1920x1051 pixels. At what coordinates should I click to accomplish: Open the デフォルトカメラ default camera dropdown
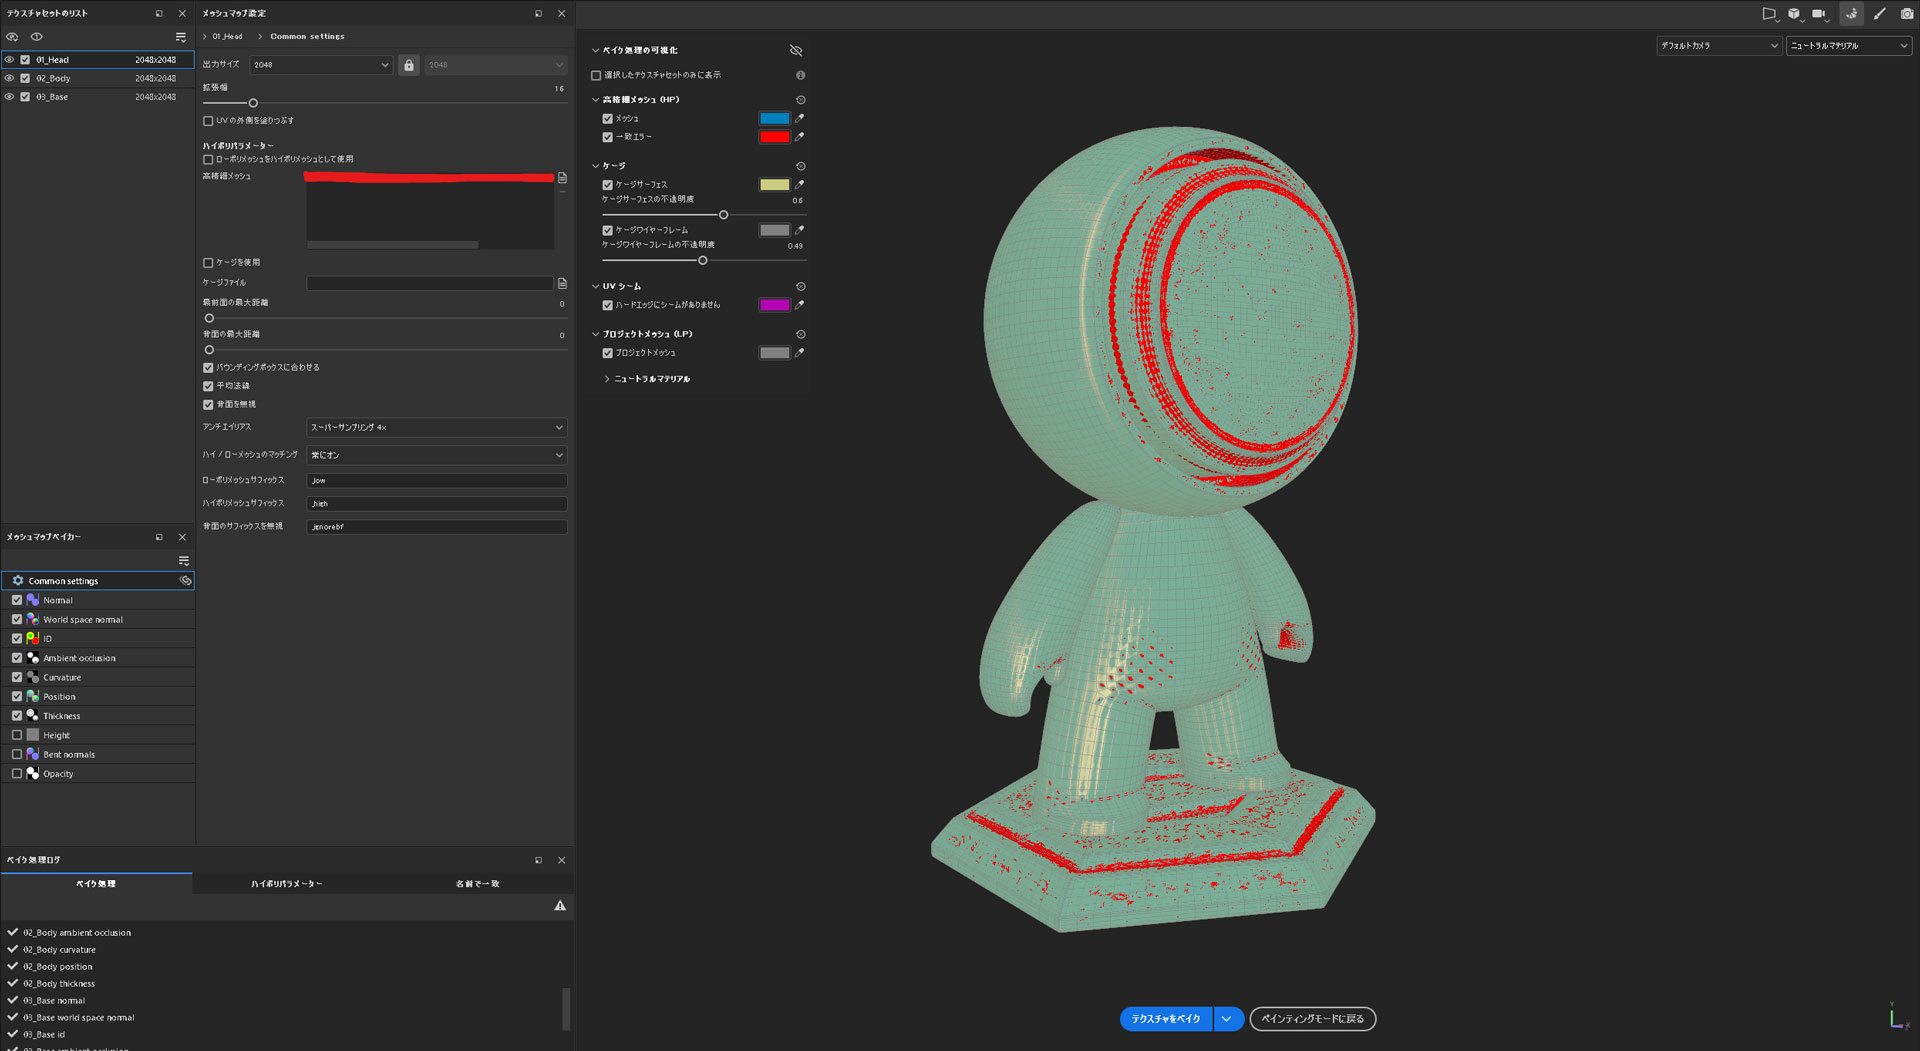[1719, 46]
